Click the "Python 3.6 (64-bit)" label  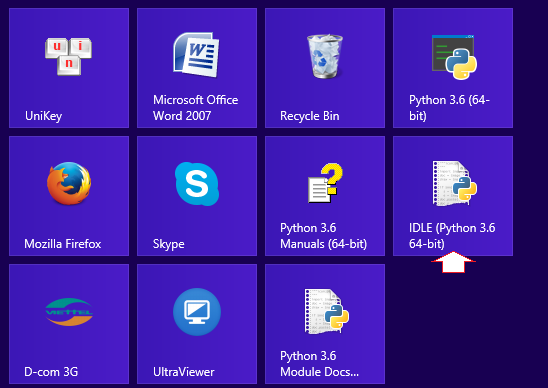[x=449, y=108]
